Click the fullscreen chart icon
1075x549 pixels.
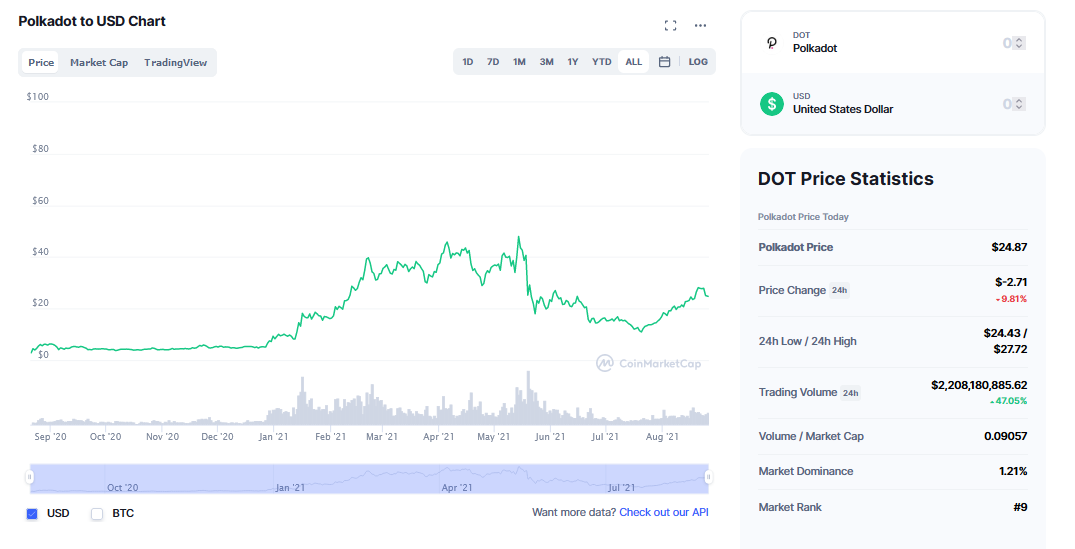click(x=671, y=26)
